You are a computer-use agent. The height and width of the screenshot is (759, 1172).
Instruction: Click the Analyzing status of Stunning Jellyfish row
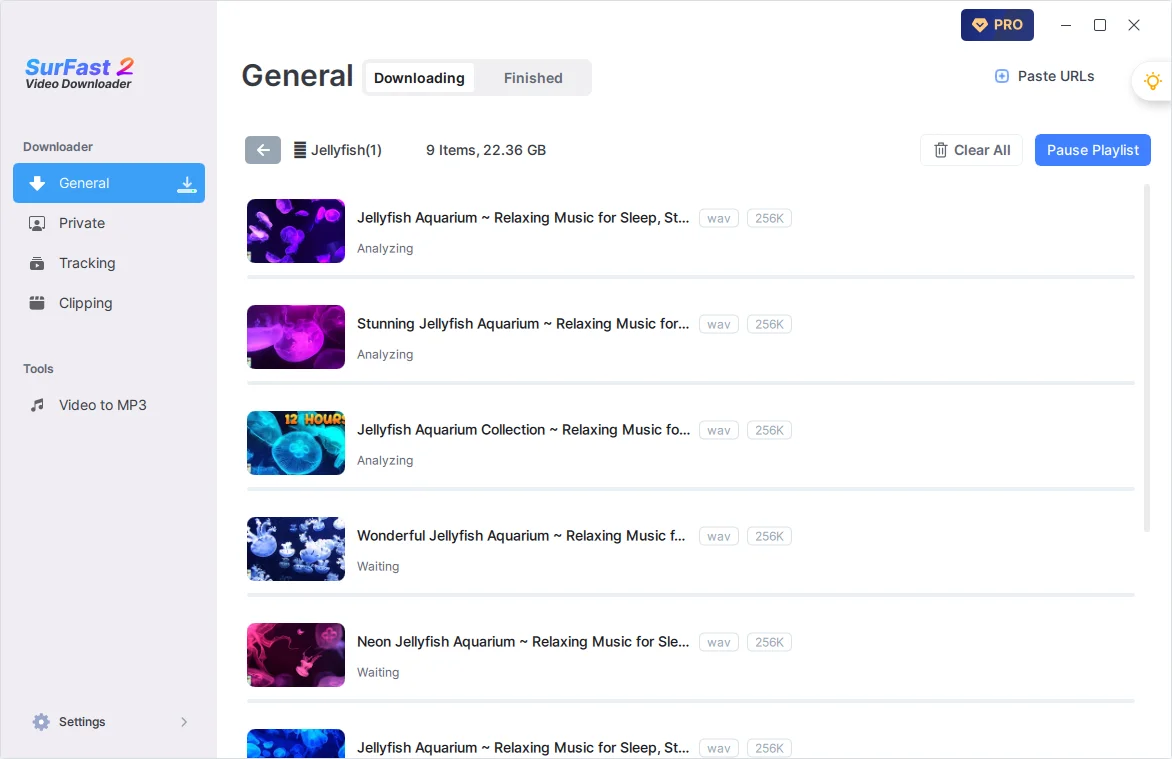385,354
